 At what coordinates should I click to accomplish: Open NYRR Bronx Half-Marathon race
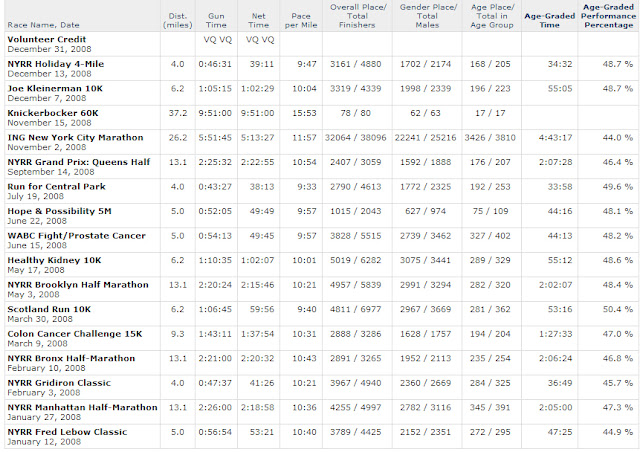coord(71,358)
